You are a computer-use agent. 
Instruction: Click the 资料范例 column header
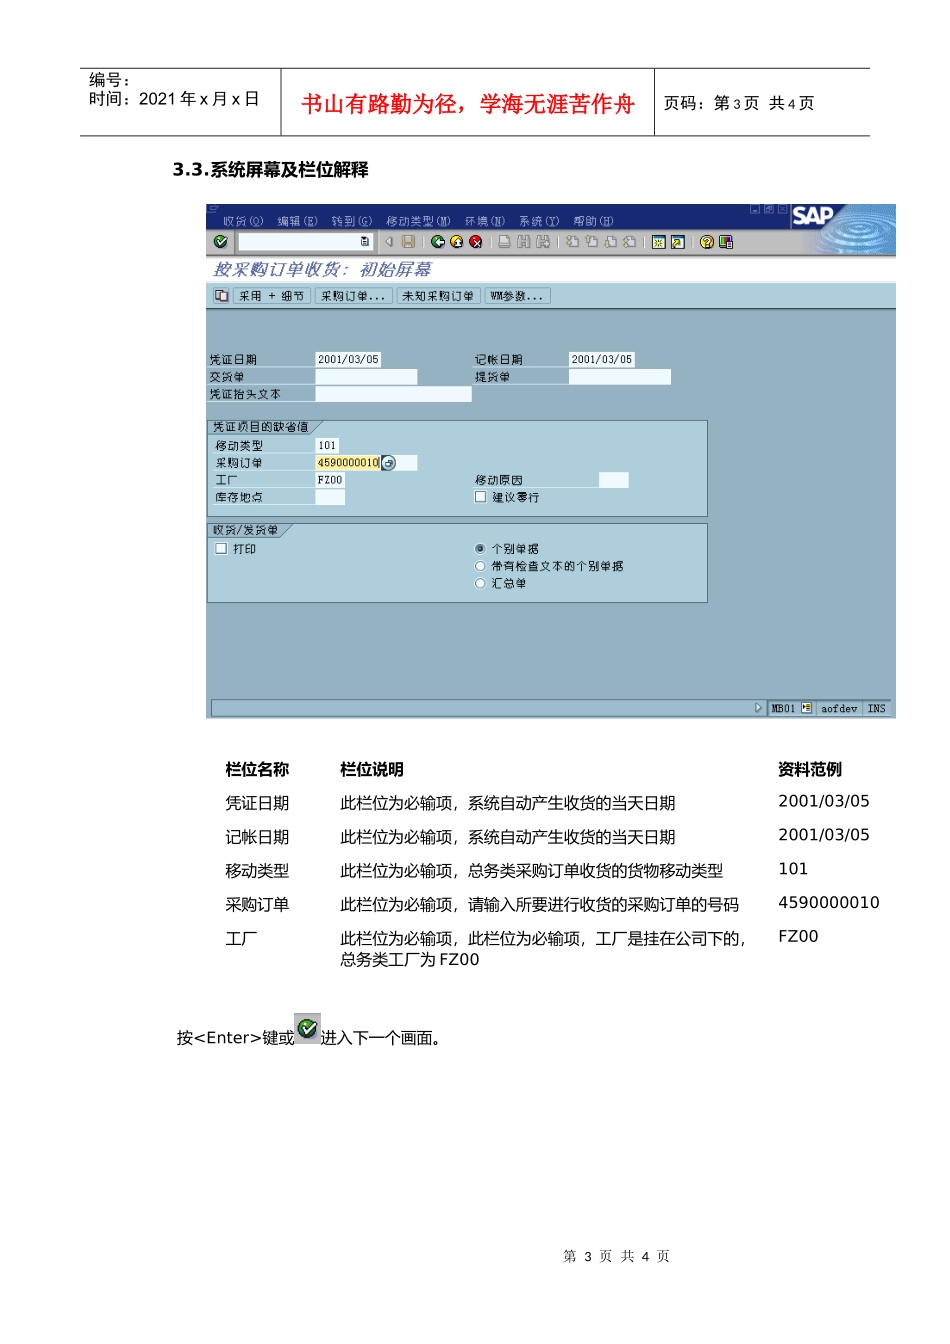[x=810, y=769]
